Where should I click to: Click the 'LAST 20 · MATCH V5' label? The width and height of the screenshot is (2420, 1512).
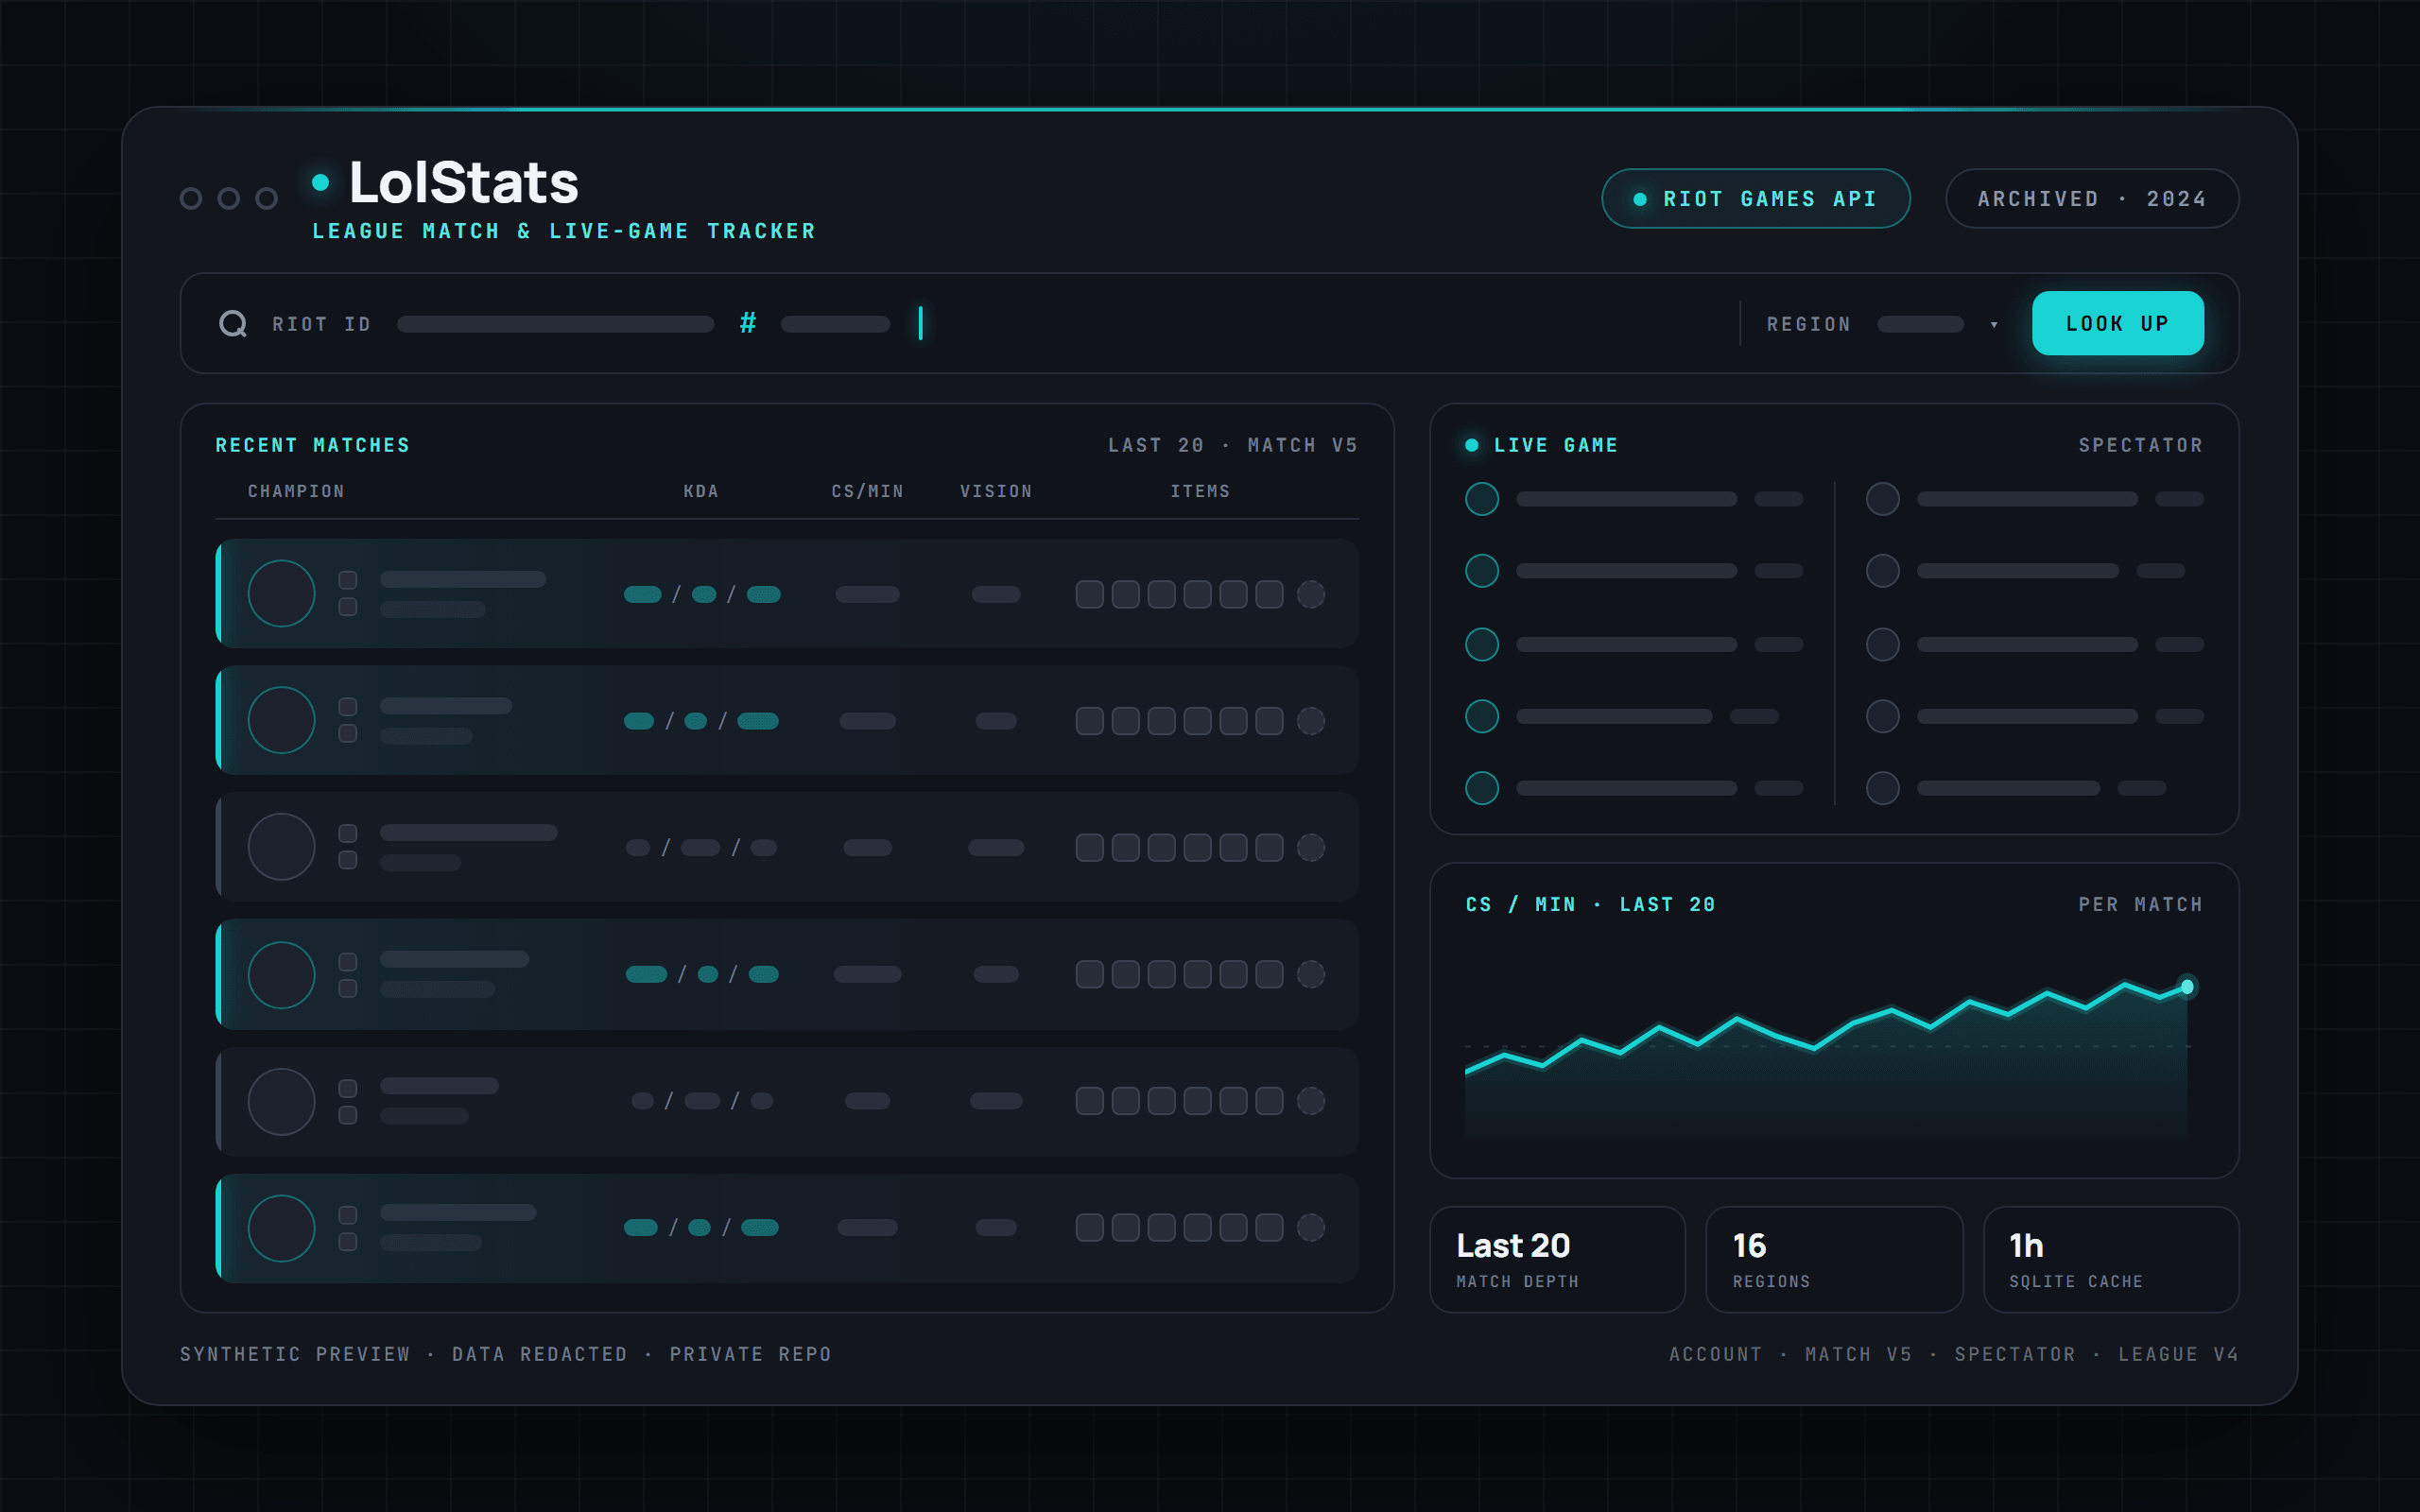point(1233,445)
